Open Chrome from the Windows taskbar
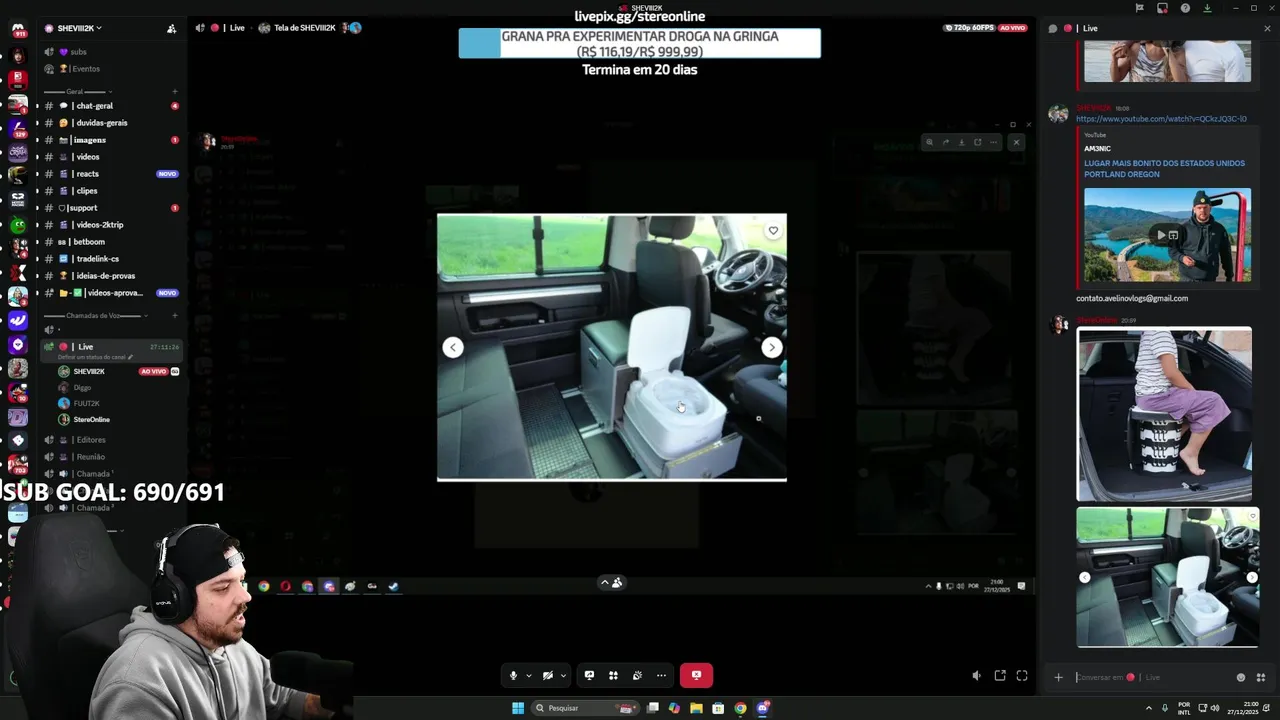 tap(740, 708)
